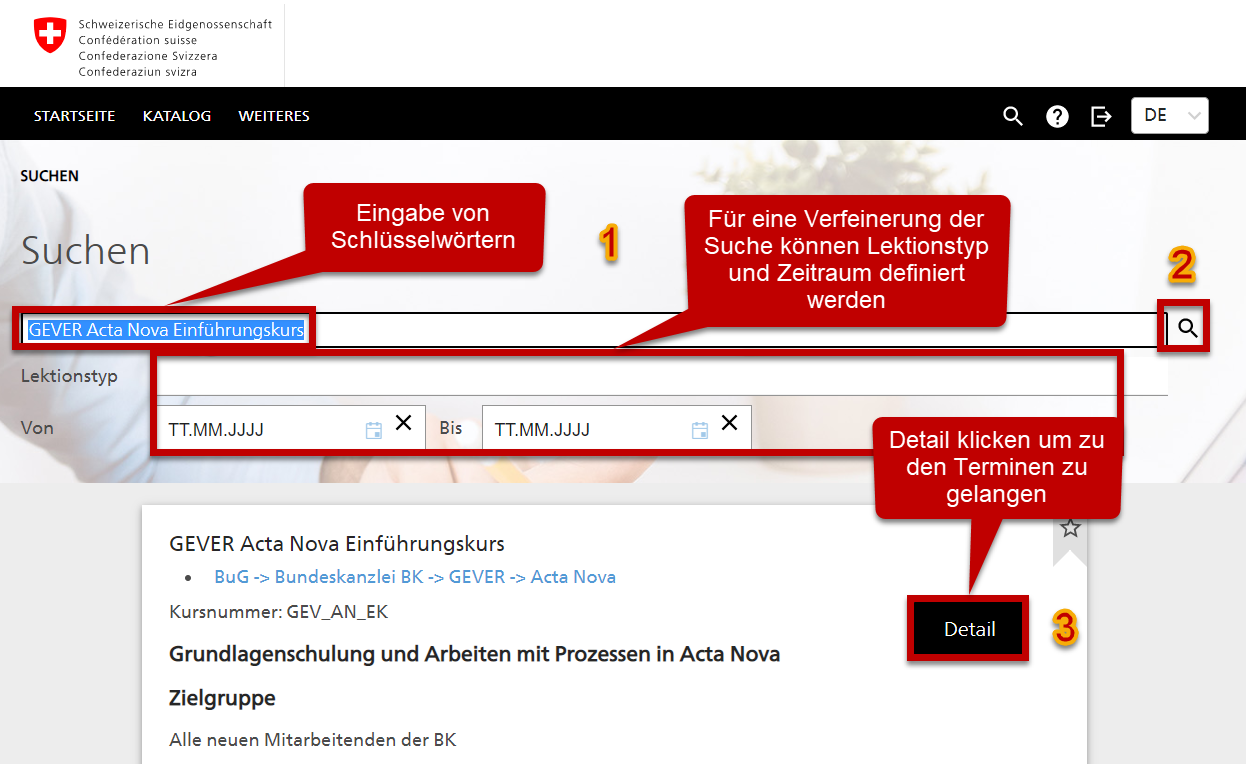Toggle favorite star on course card
Image resolution: width=1246 pixels, height=764 pixels.
click(x=1070, y=528)
